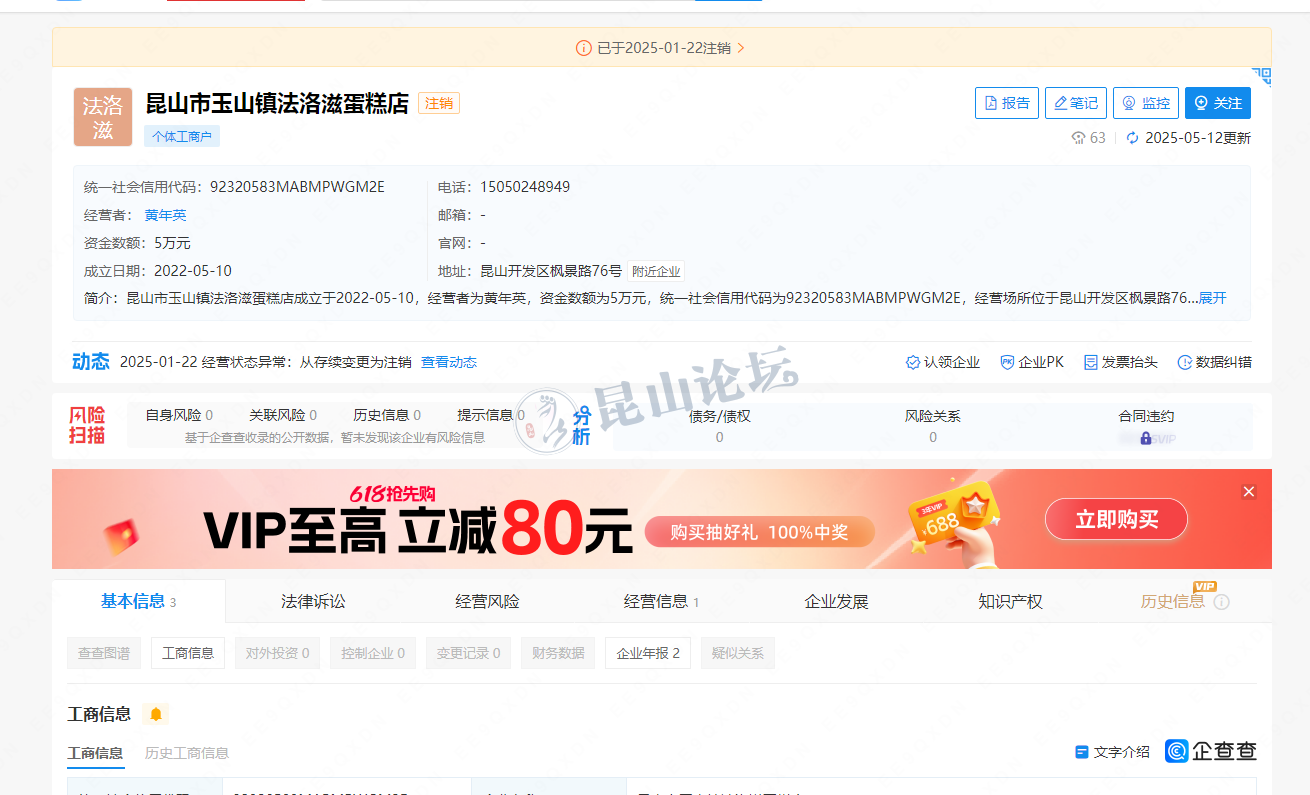This screenshot has width=1310, height=795.
Task: Follow the company with 关注 button
Action: pyautogui.click(x=1217, y=103)
